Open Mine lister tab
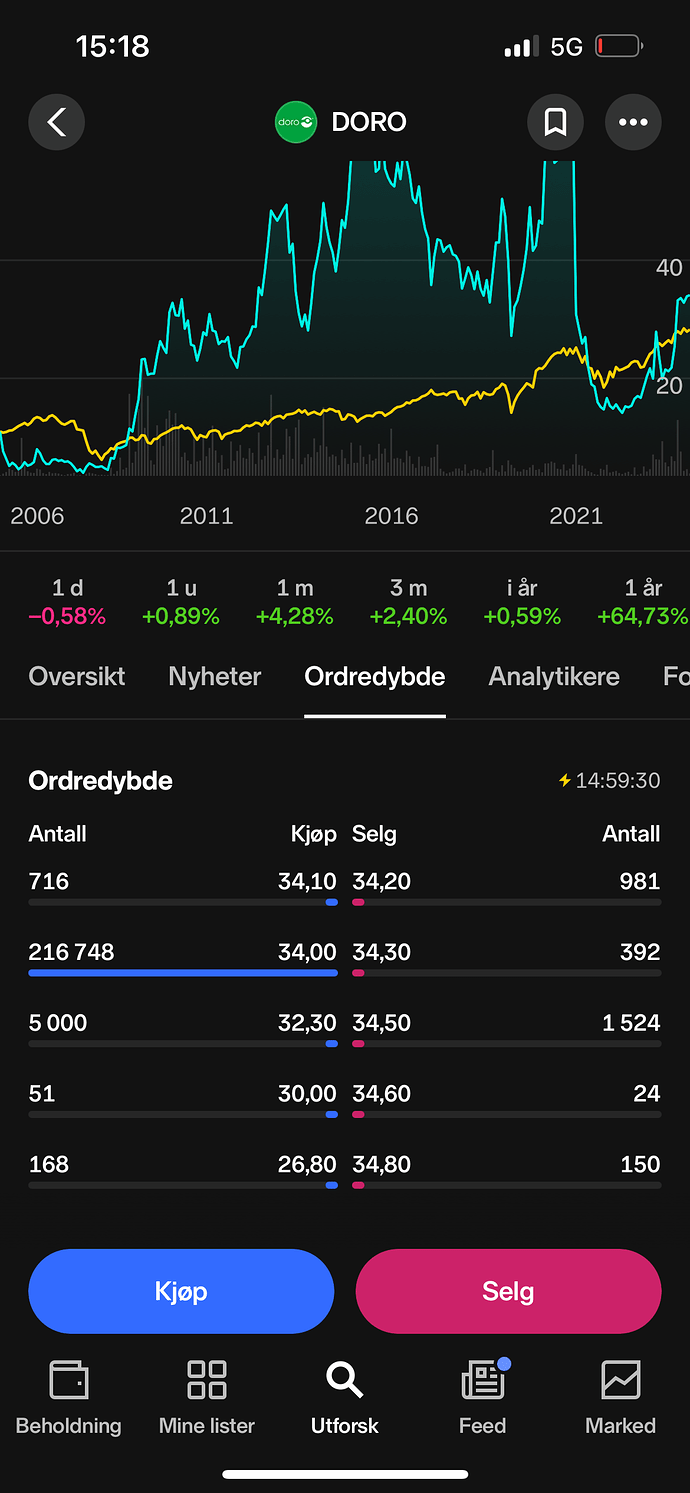This screenshot has height=1493, width=690. (x=207, y=1398)
